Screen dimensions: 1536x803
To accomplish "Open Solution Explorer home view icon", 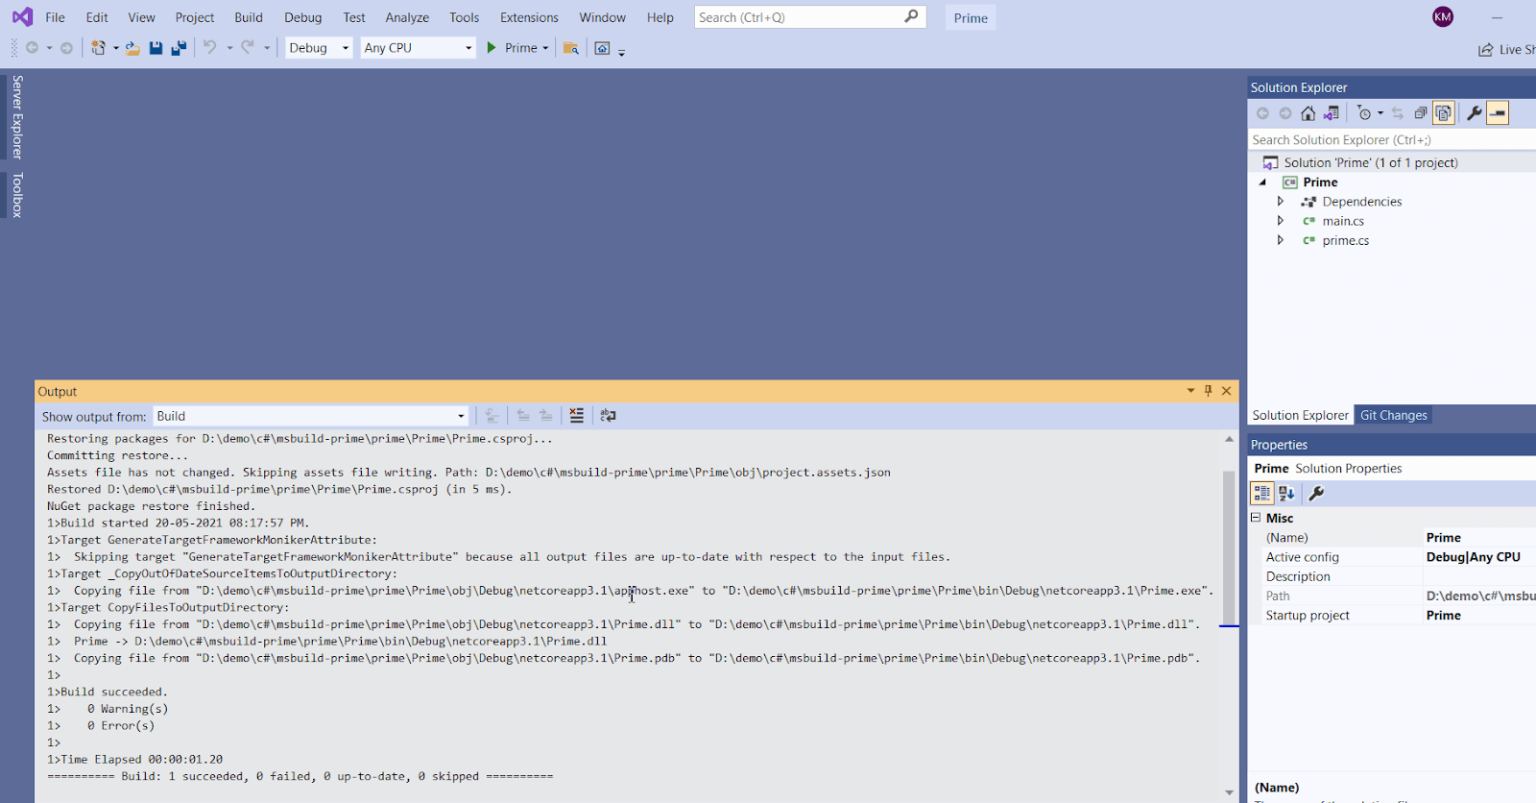I will tap(1307, 113).
